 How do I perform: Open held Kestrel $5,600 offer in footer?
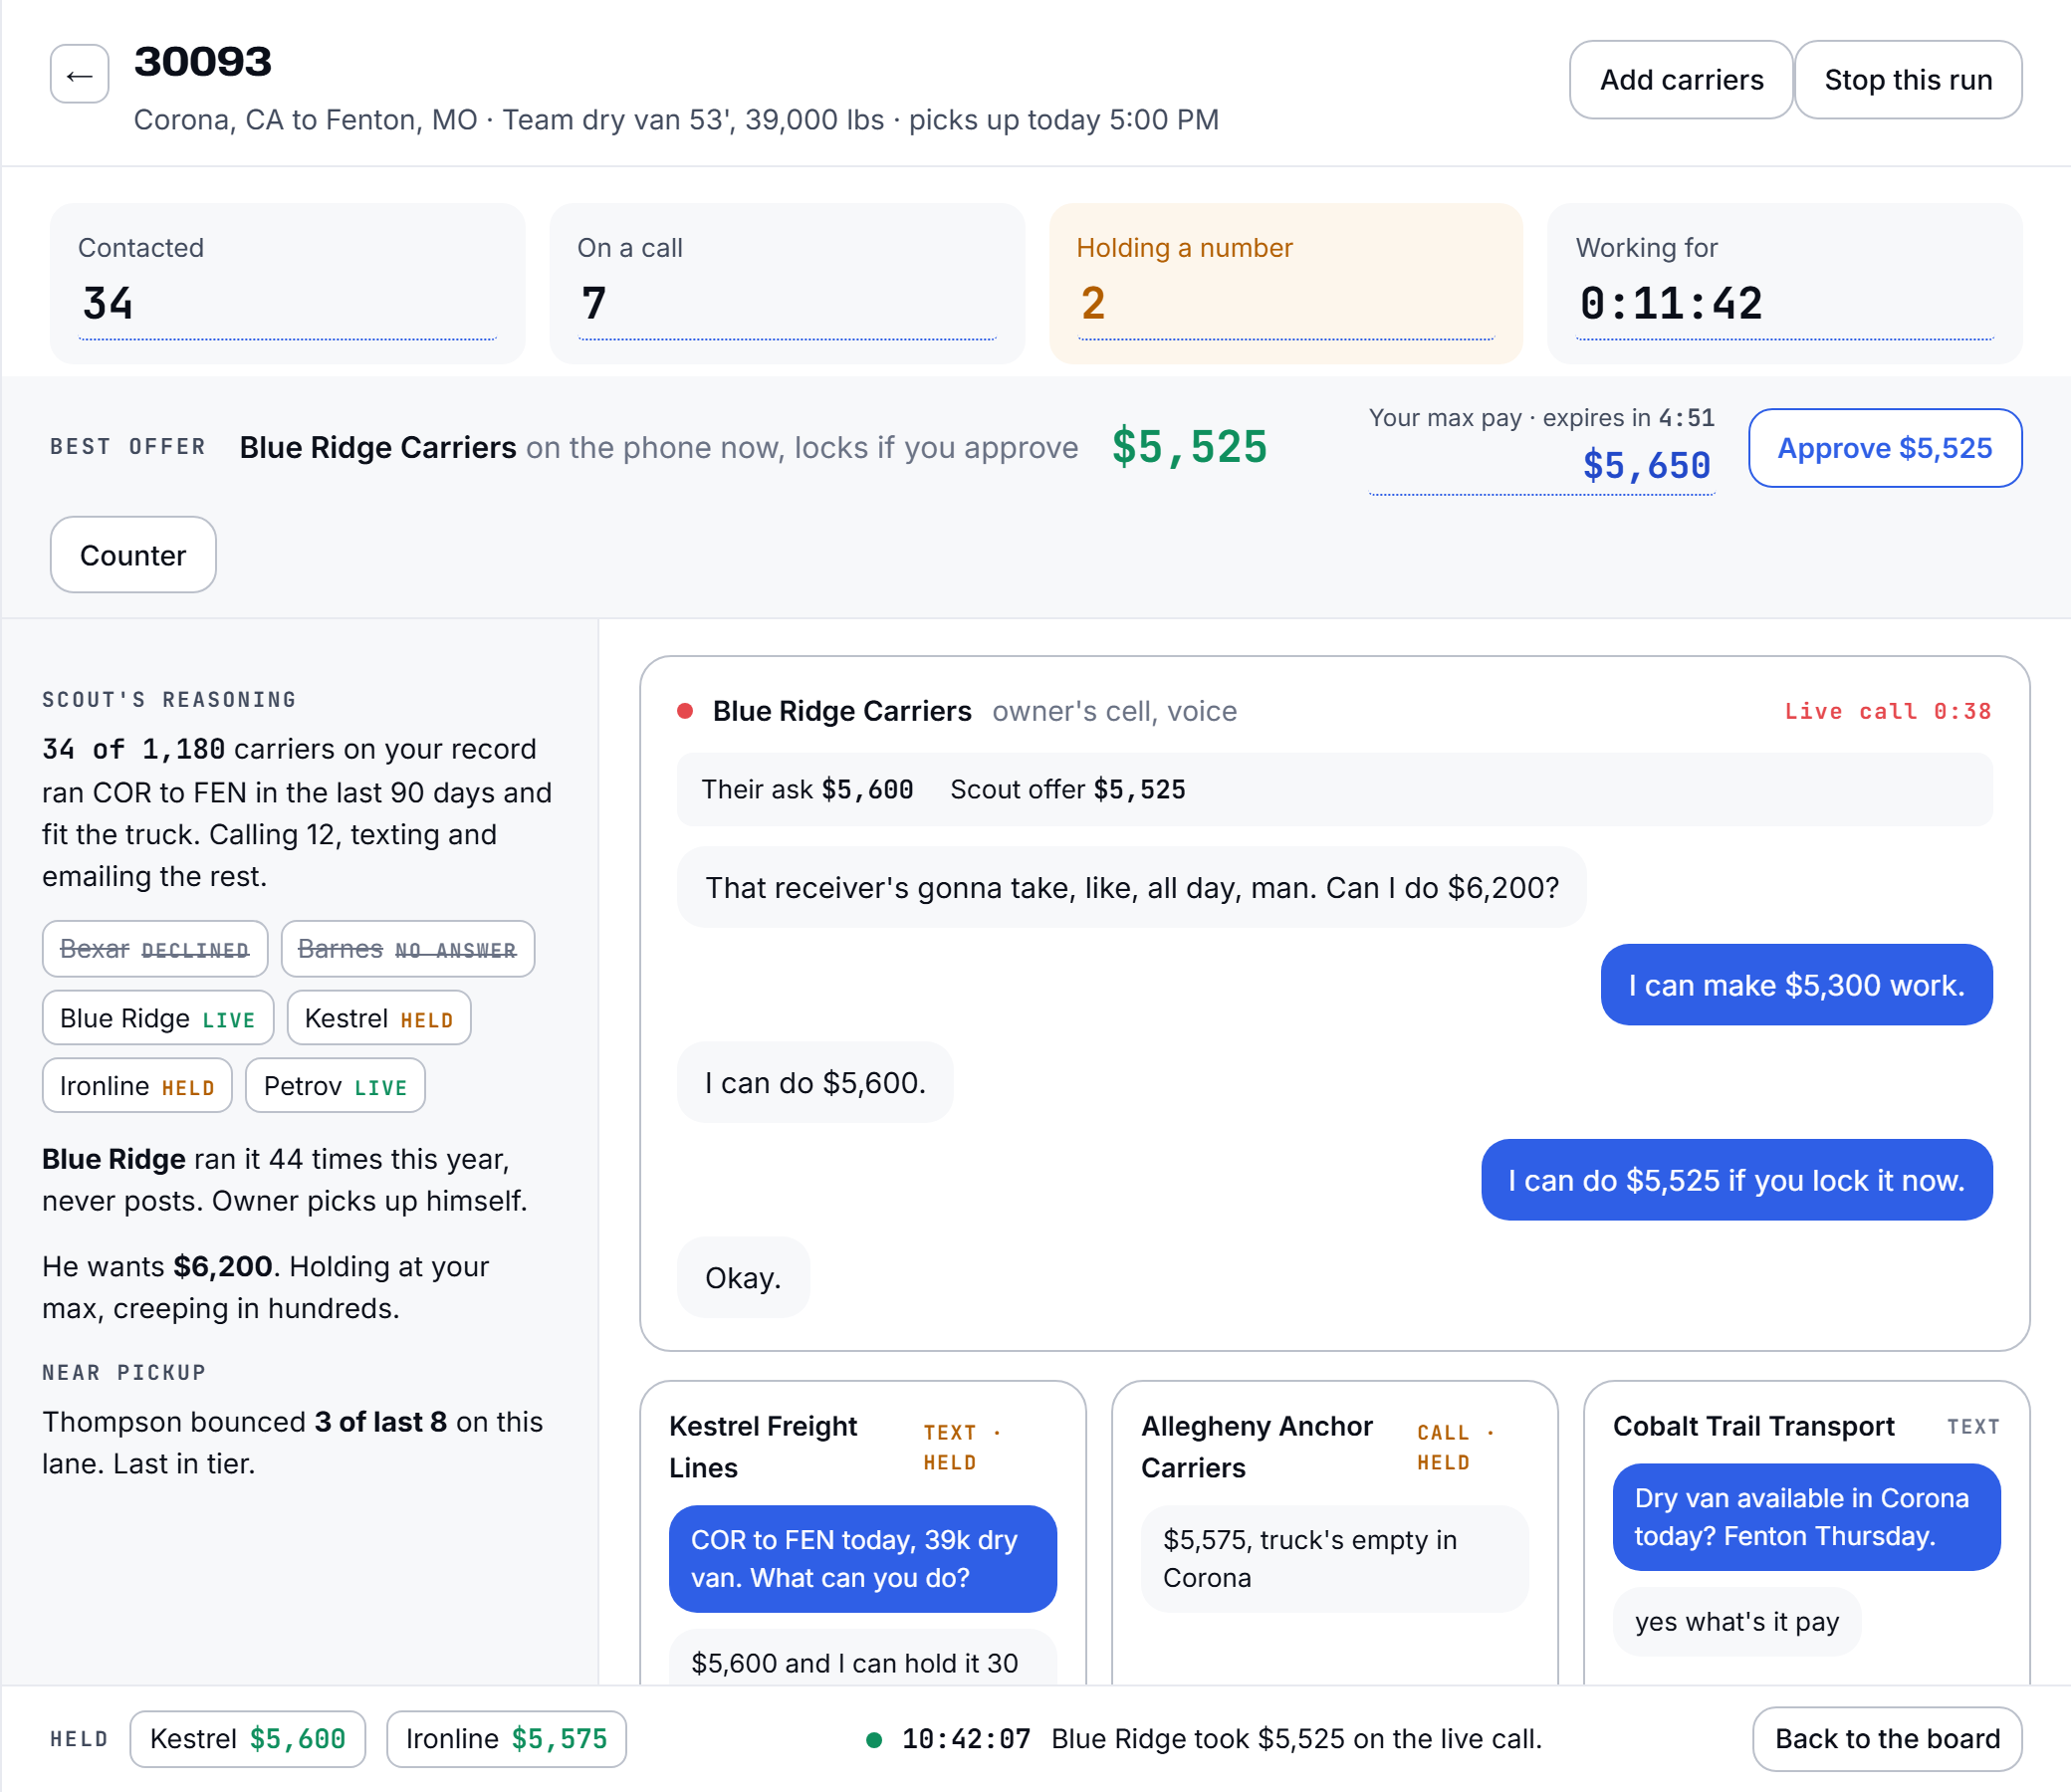[247, 1739]
